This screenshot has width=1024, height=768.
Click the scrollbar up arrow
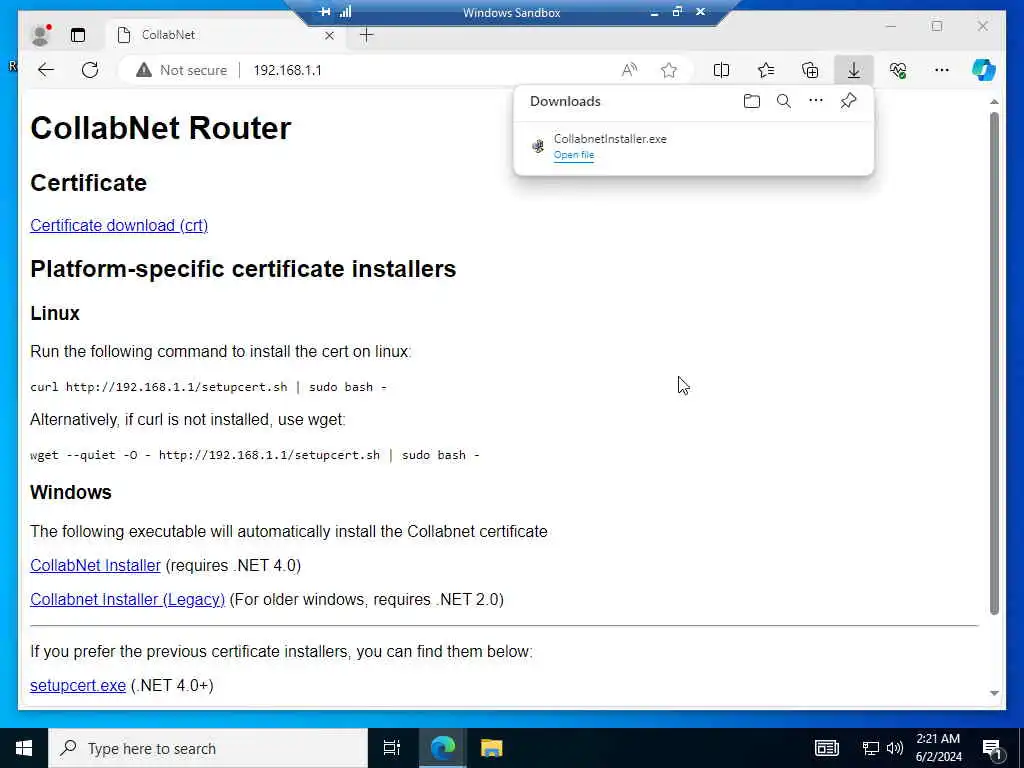994,102
